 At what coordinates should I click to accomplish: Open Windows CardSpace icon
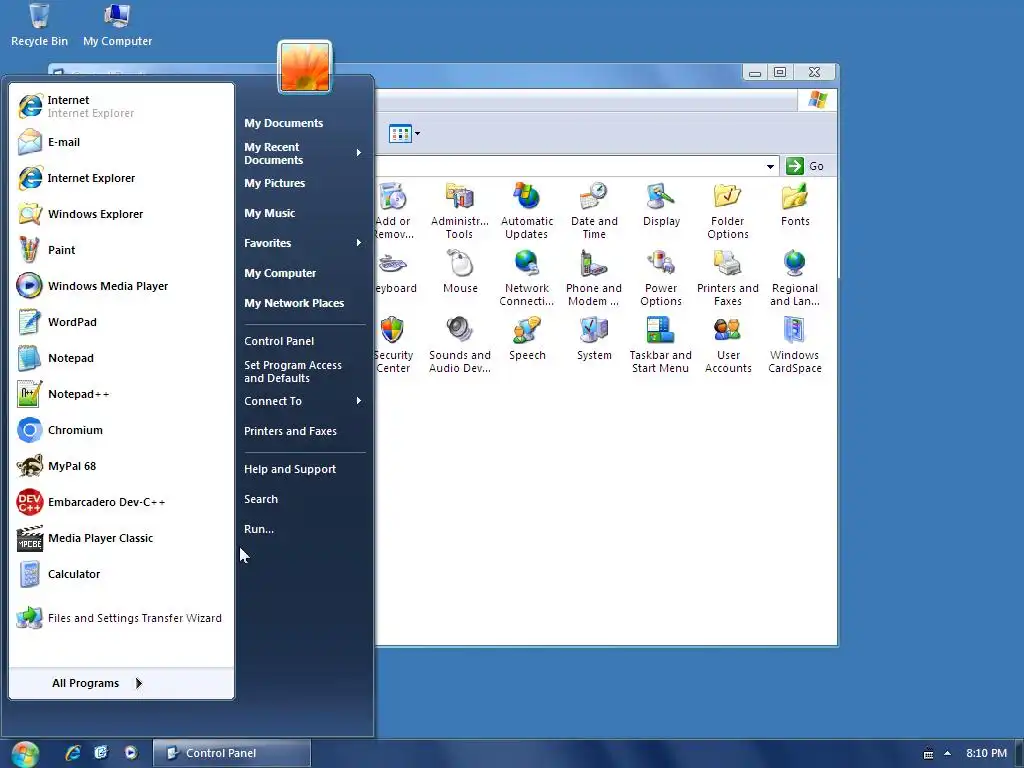795,345
